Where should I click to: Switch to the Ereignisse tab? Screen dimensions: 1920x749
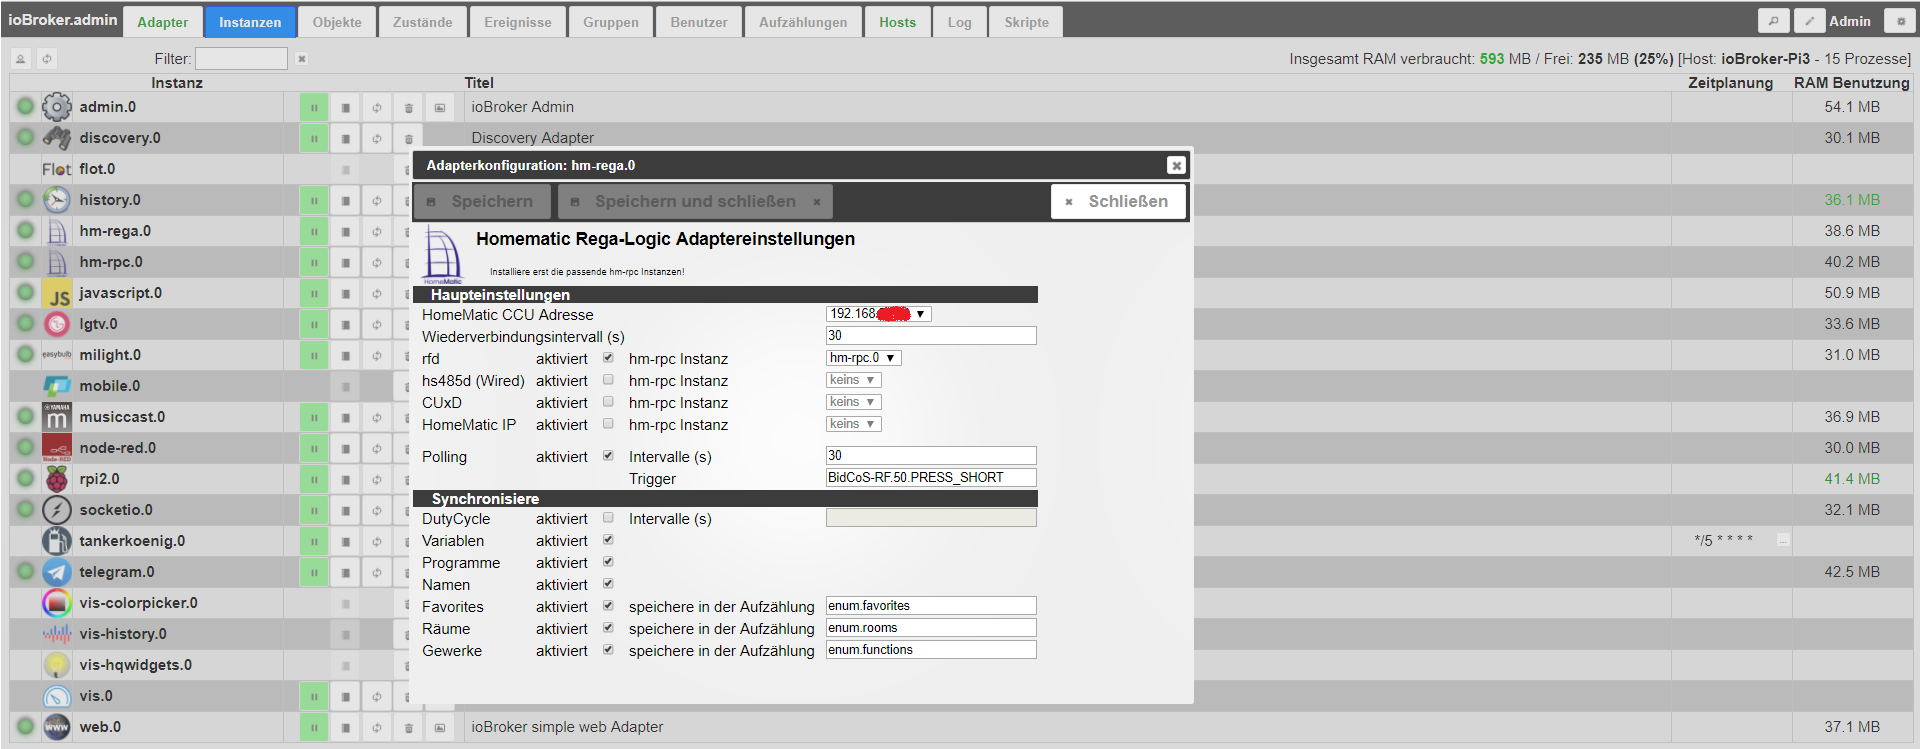tap(517, 22)
